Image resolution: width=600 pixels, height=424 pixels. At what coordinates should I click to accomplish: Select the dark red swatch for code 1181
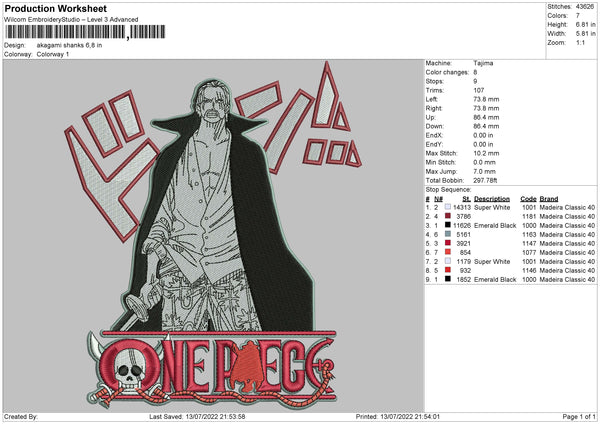[447, 216]
